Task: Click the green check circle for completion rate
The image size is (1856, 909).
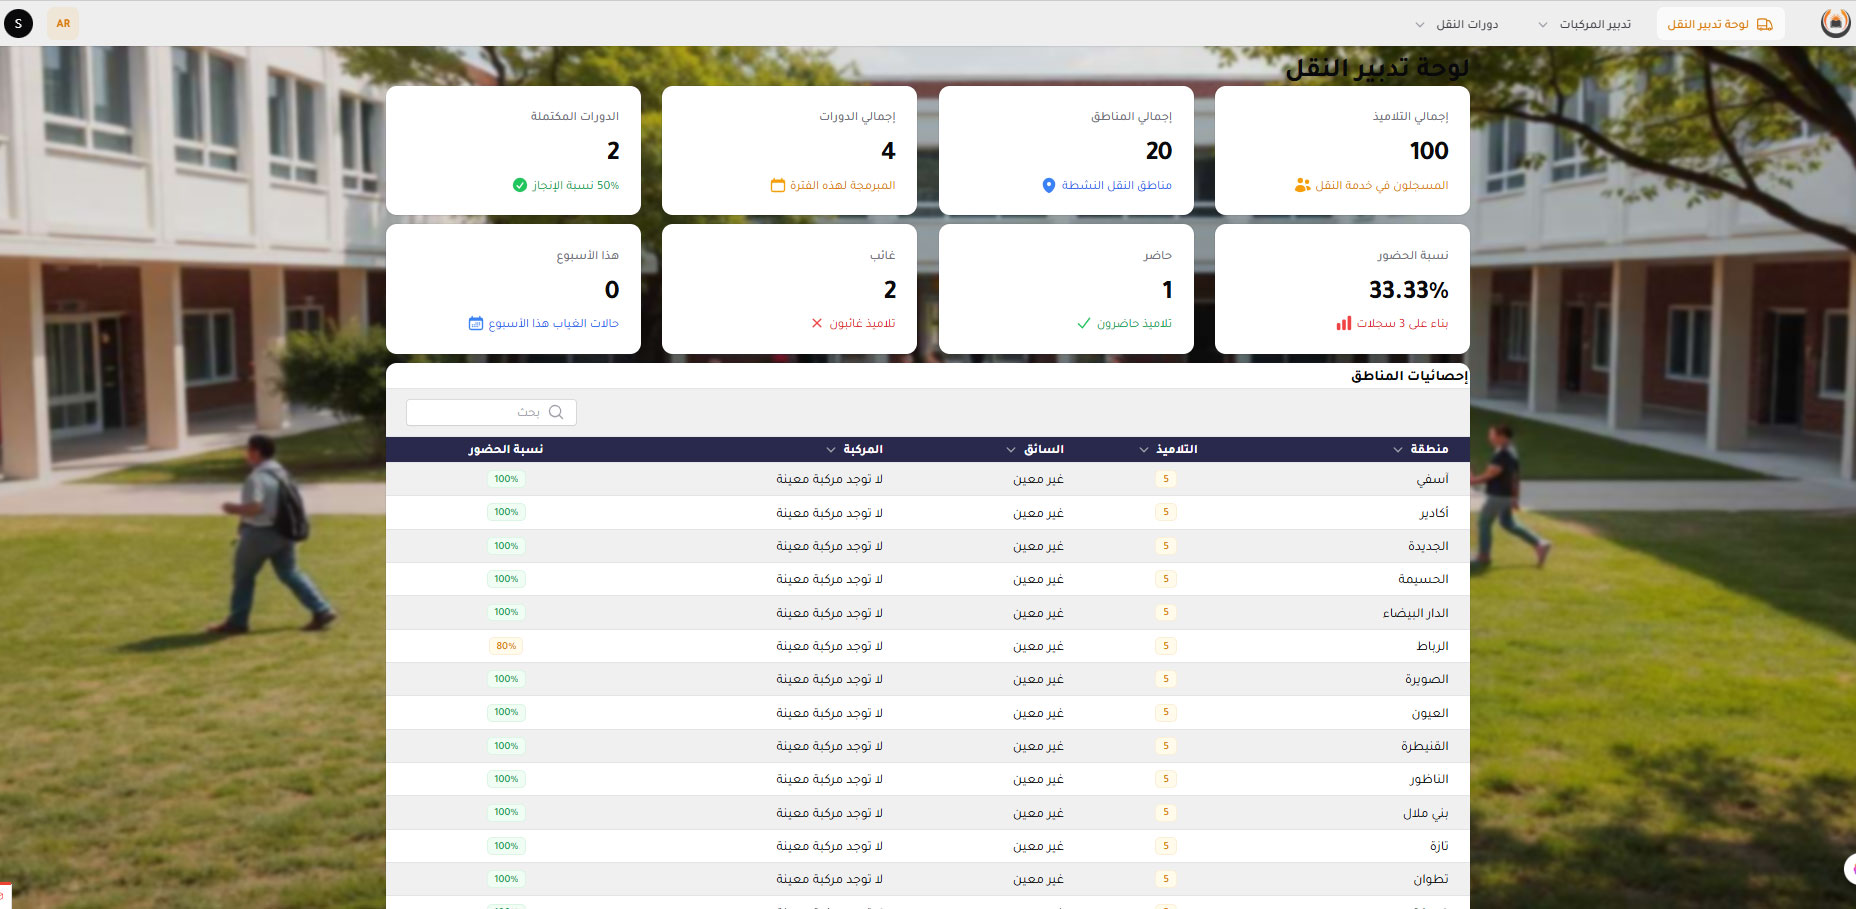Action: pyautogui.click(x=519, y=185)
